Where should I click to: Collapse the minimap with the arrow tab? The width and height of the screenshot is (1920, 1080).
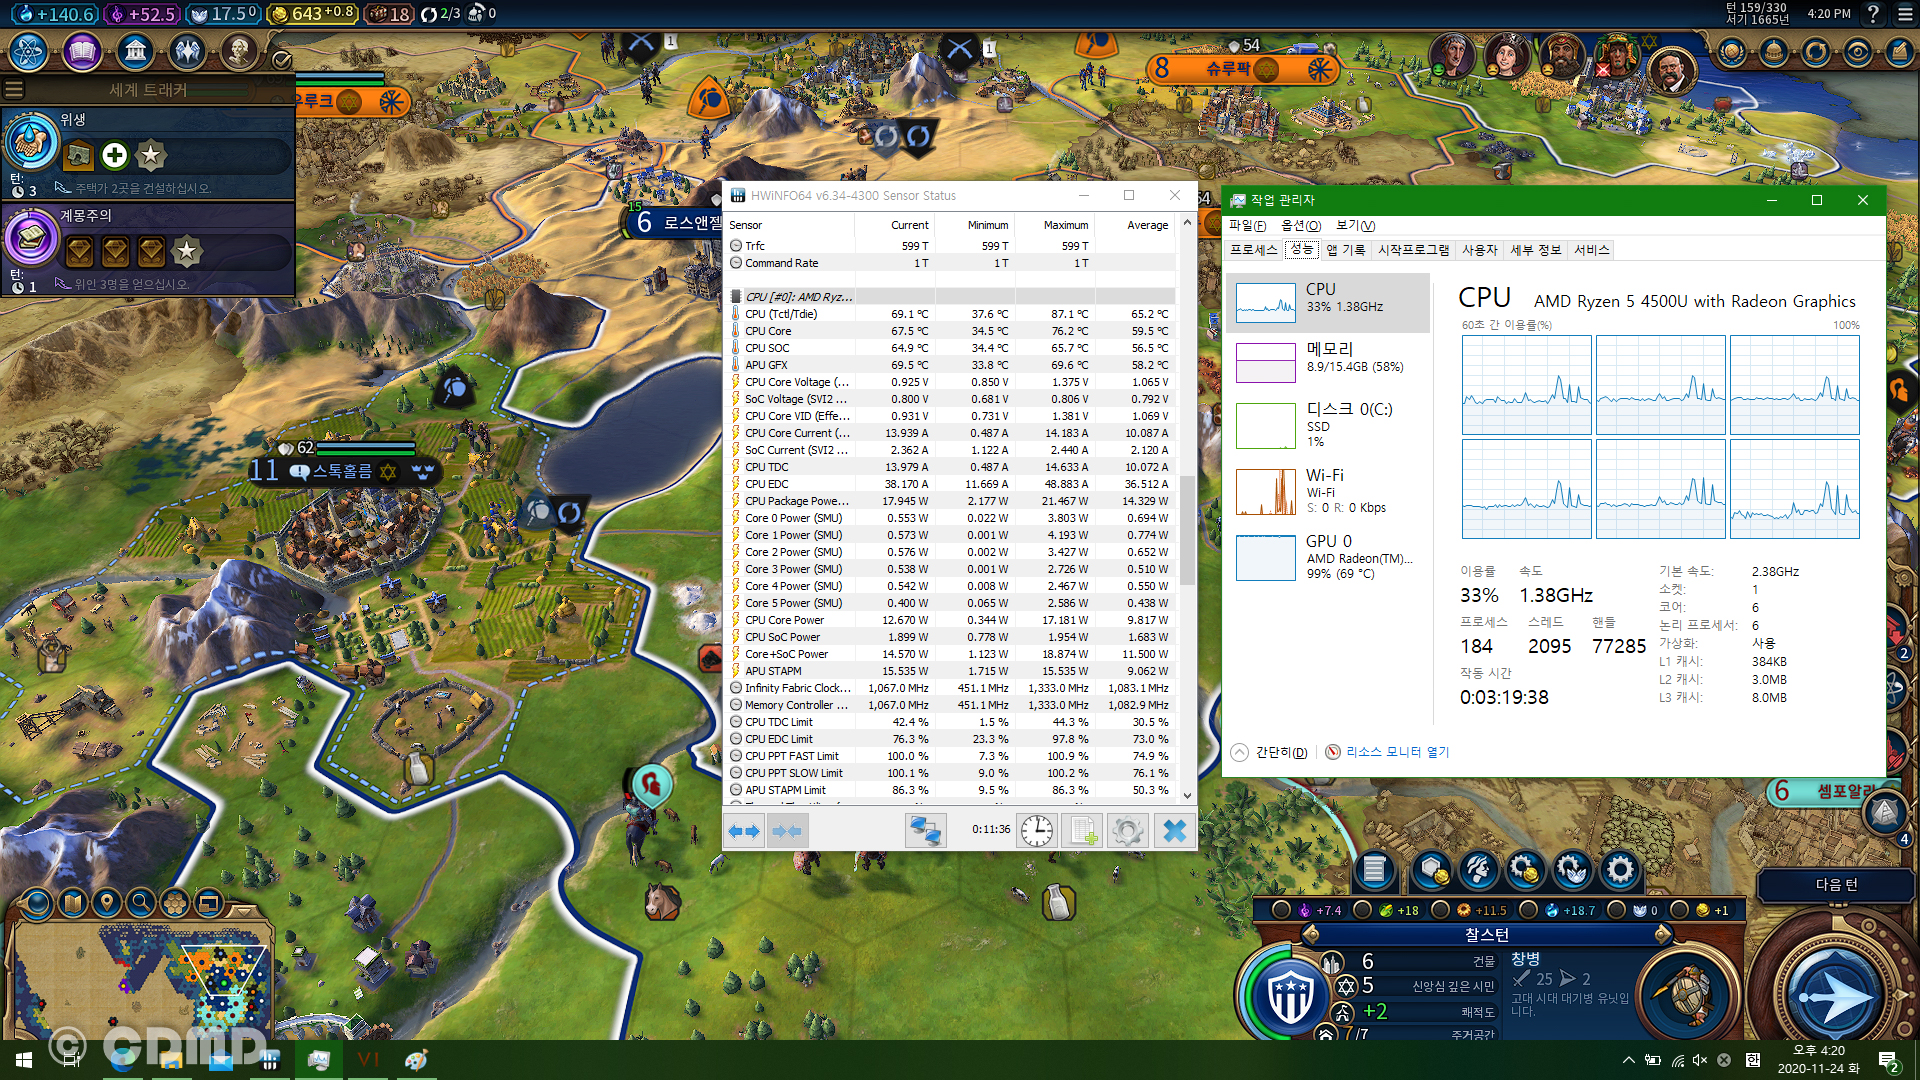(244, 911)
